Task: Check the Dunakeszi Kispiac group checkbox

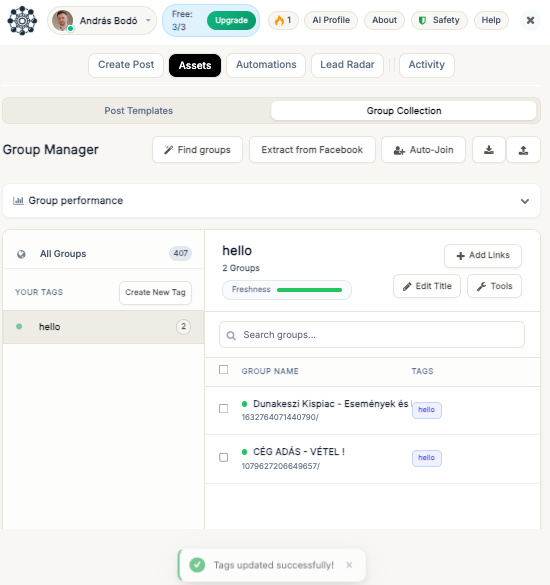Action: point(224,409)
